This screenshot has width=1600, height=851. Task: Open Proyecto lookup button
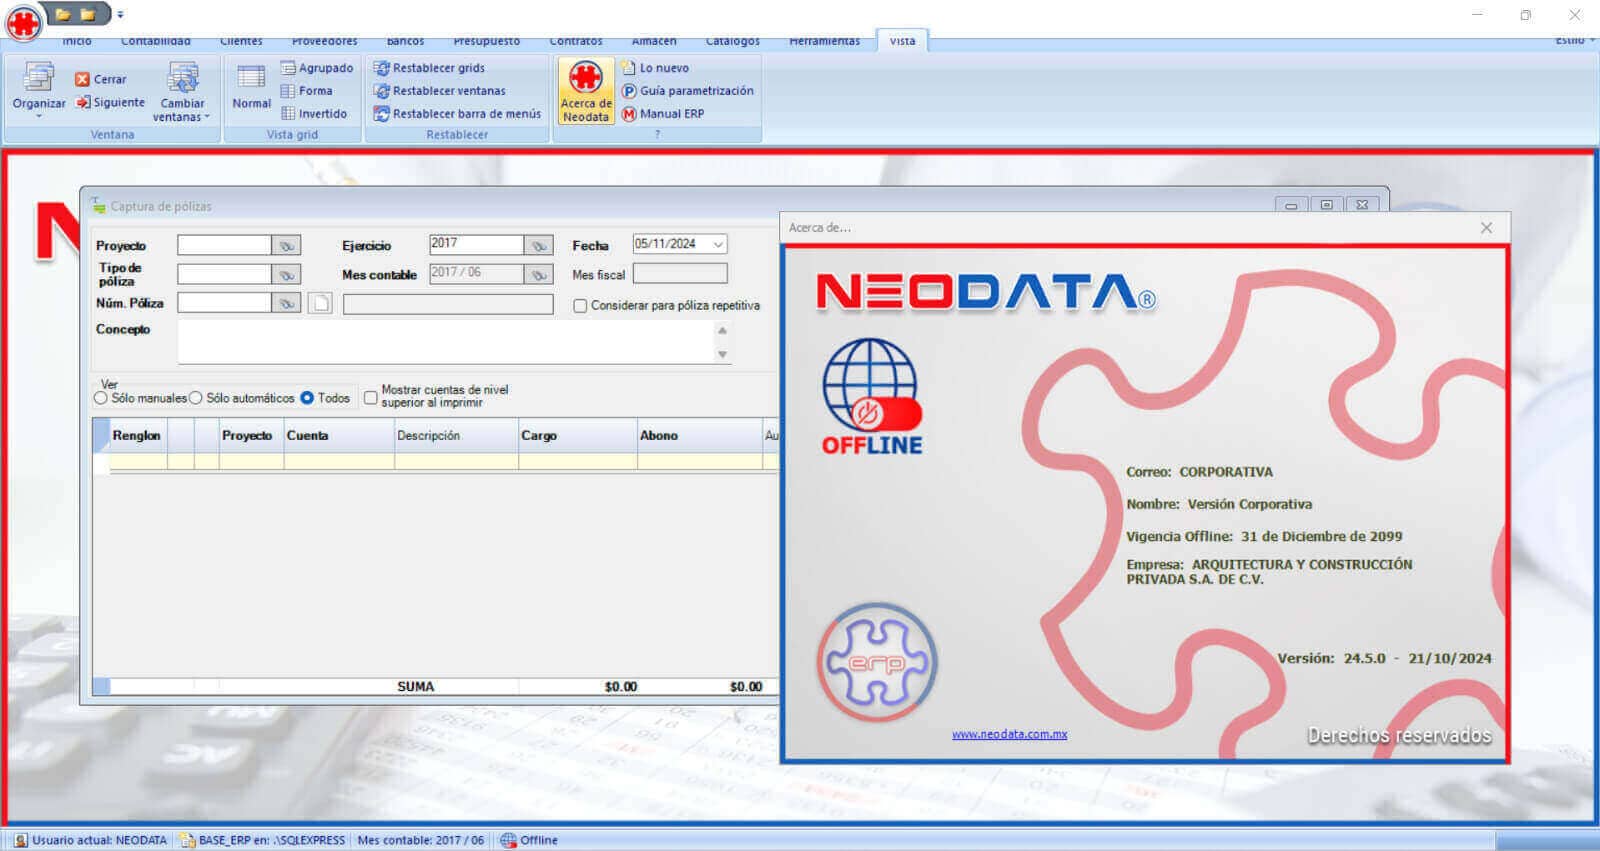(286, 245)
